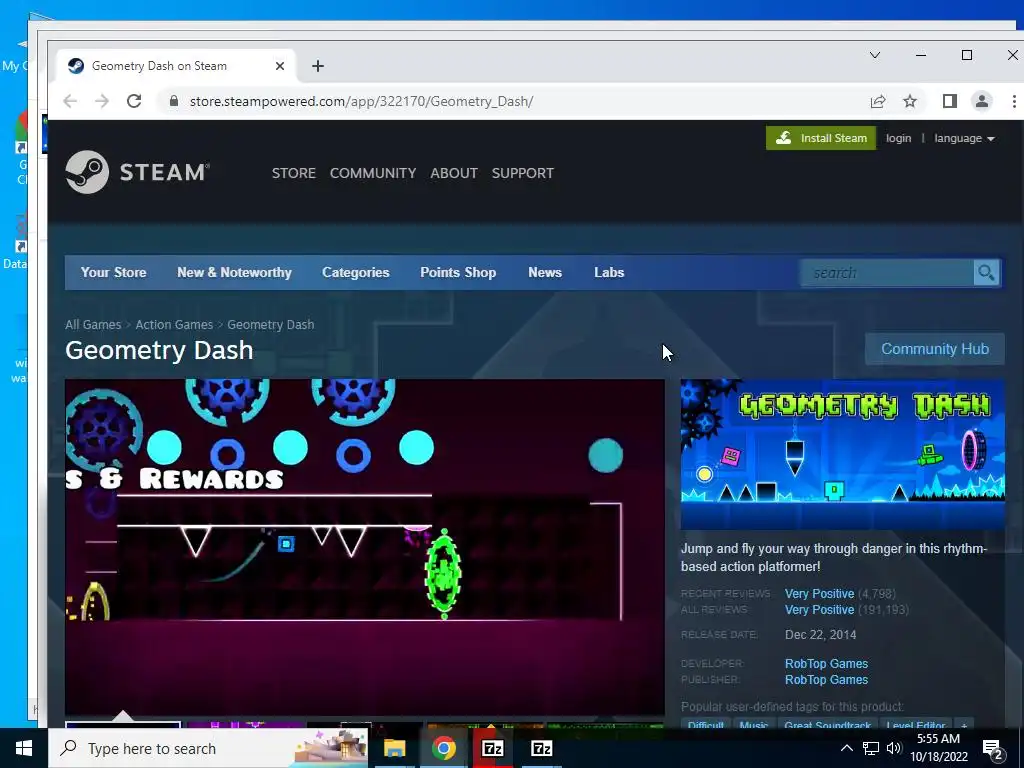This screenshot has height=768, width=1024.
Task: Click the first 7-Zip taskbar icon
Action: pos(492,748)
